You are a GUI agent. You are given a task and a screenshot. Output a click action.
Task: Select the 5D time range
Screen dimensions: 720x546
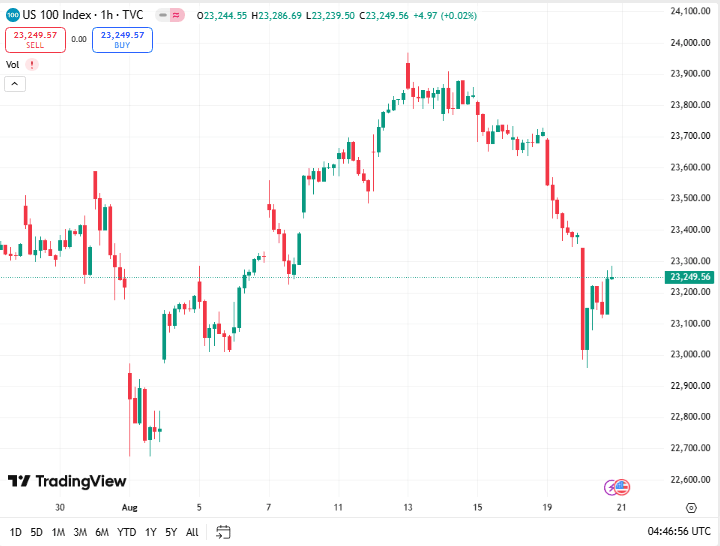click(36, 532)
